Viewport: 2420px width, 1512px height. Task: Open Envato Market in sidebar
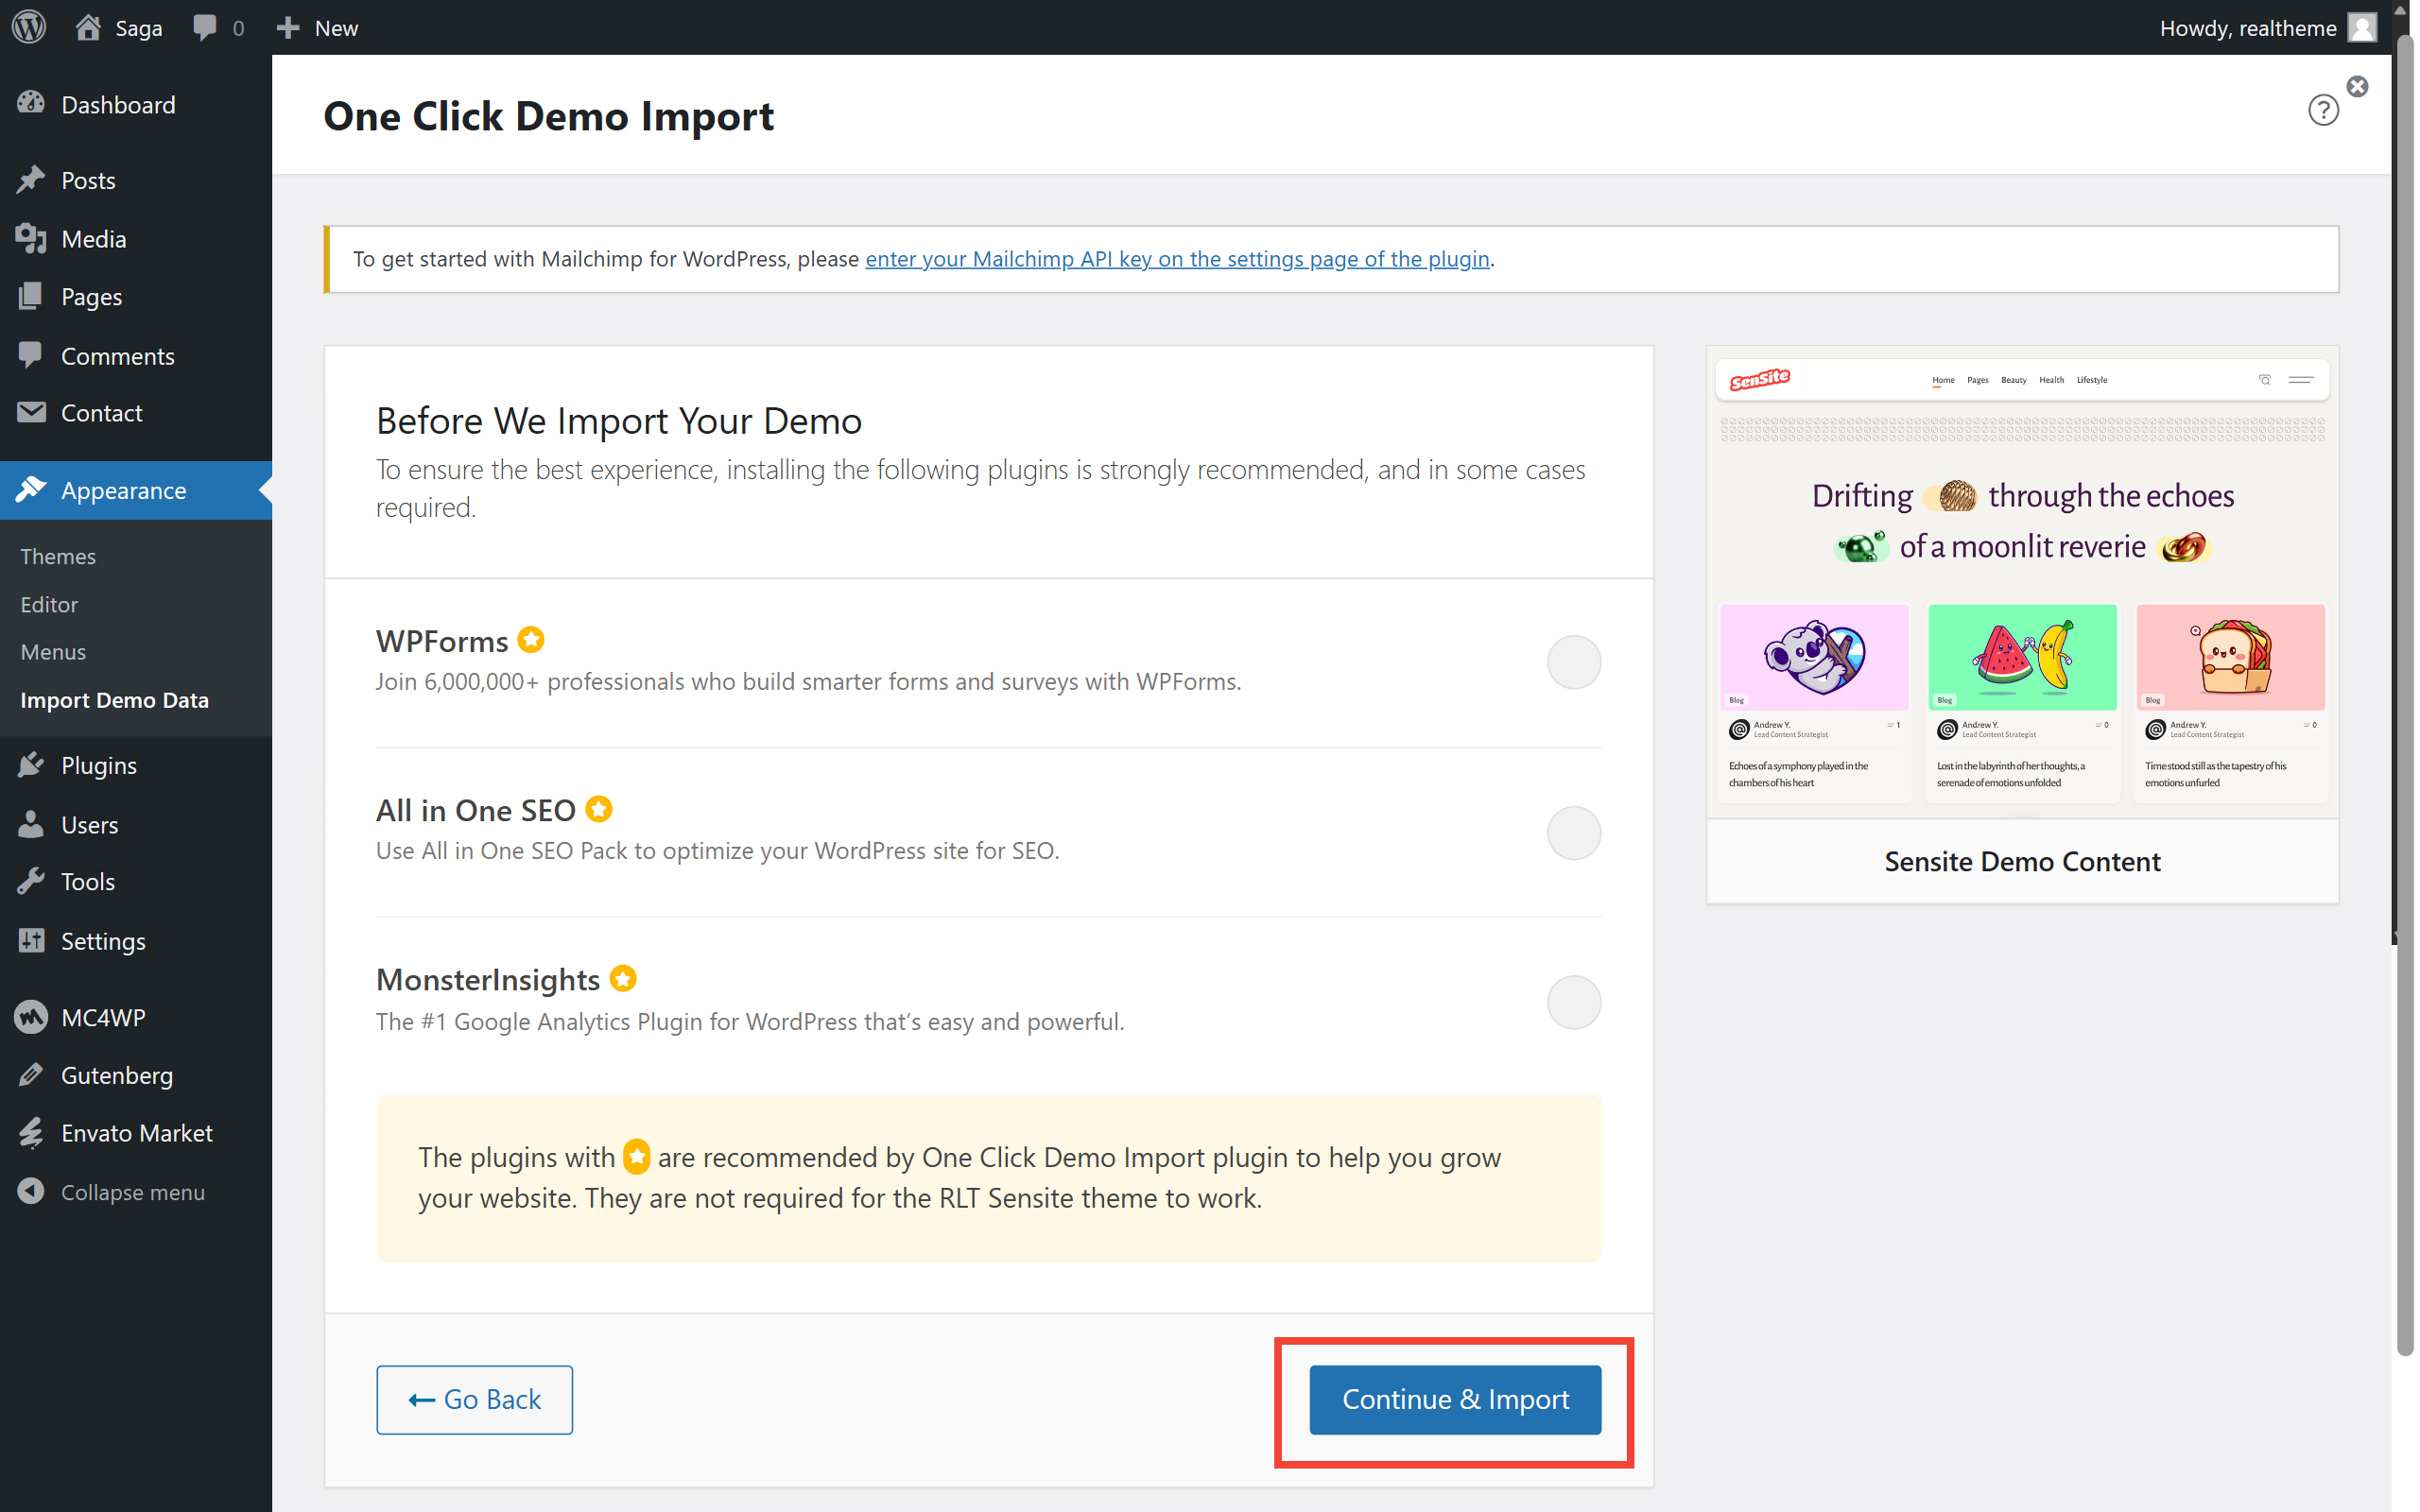coord(136,1133)
